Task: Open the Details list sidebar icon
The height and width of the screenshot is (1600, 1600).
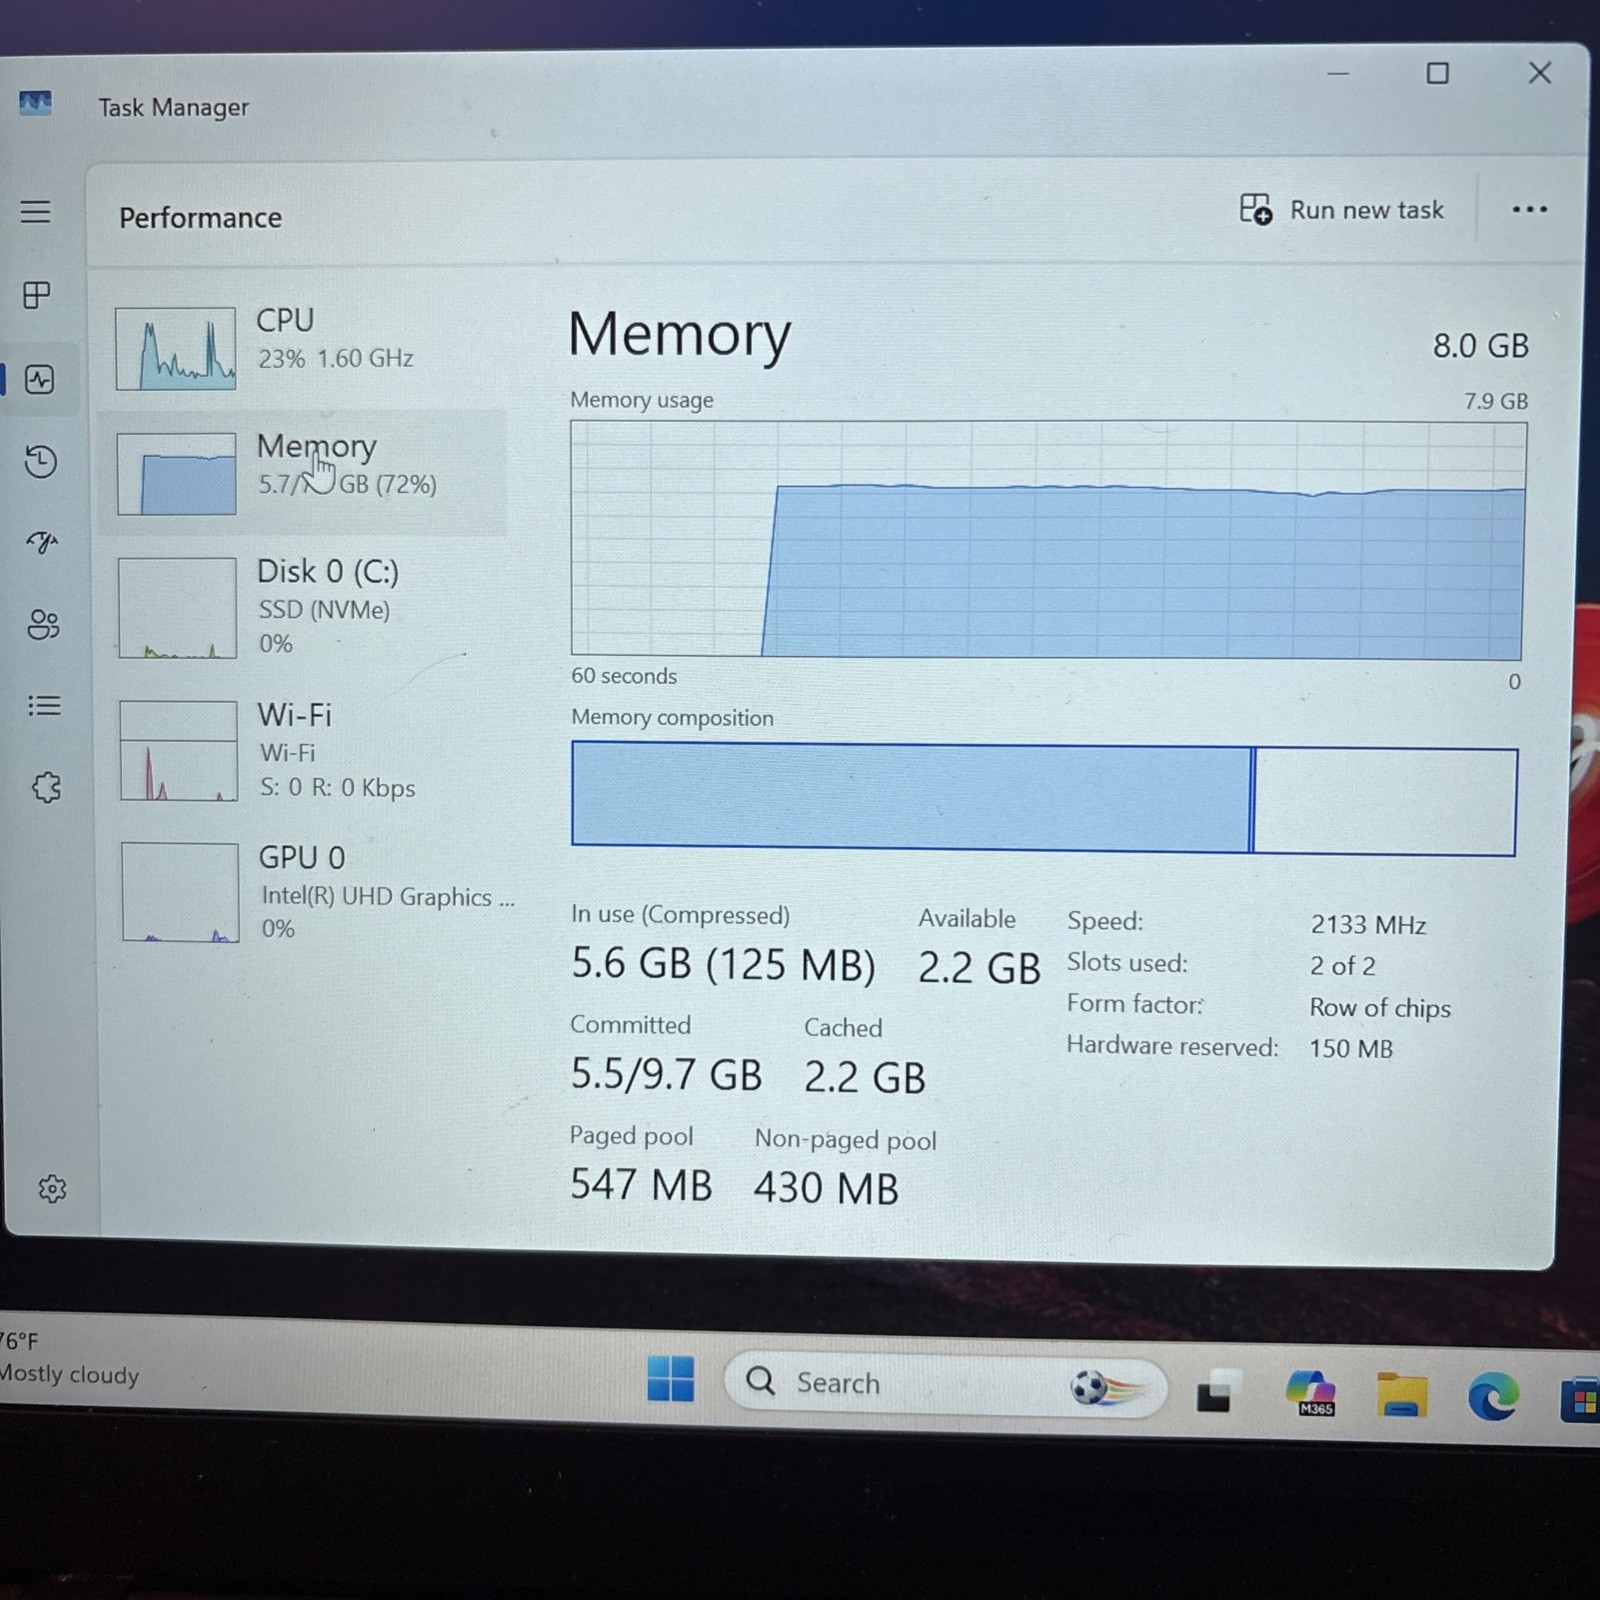Action: (44, 706)
